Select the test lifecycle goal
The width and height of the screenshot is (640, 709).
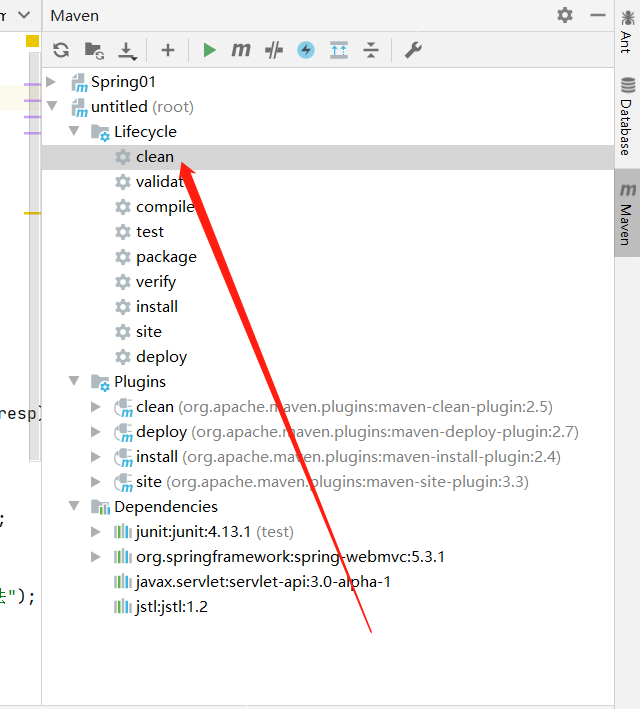150,232
